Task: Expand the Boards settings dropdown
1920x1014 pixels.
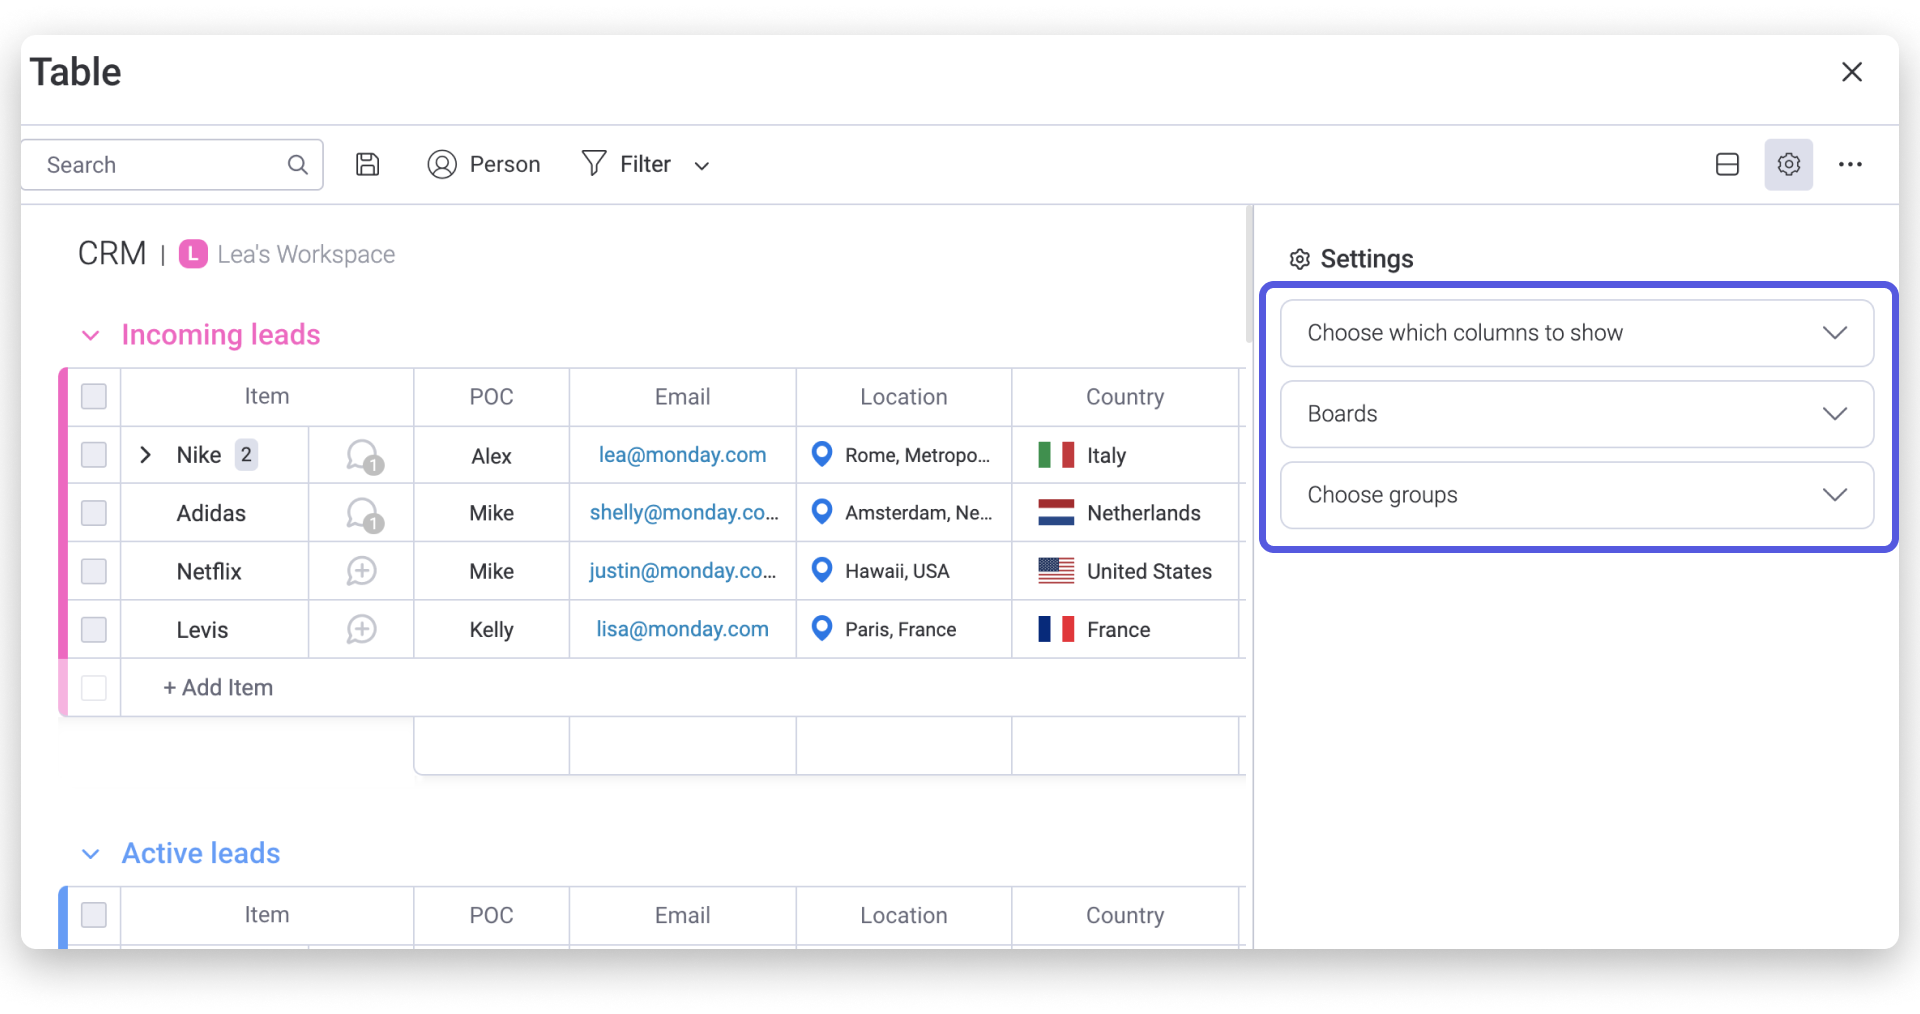Action: point(1576,414)
